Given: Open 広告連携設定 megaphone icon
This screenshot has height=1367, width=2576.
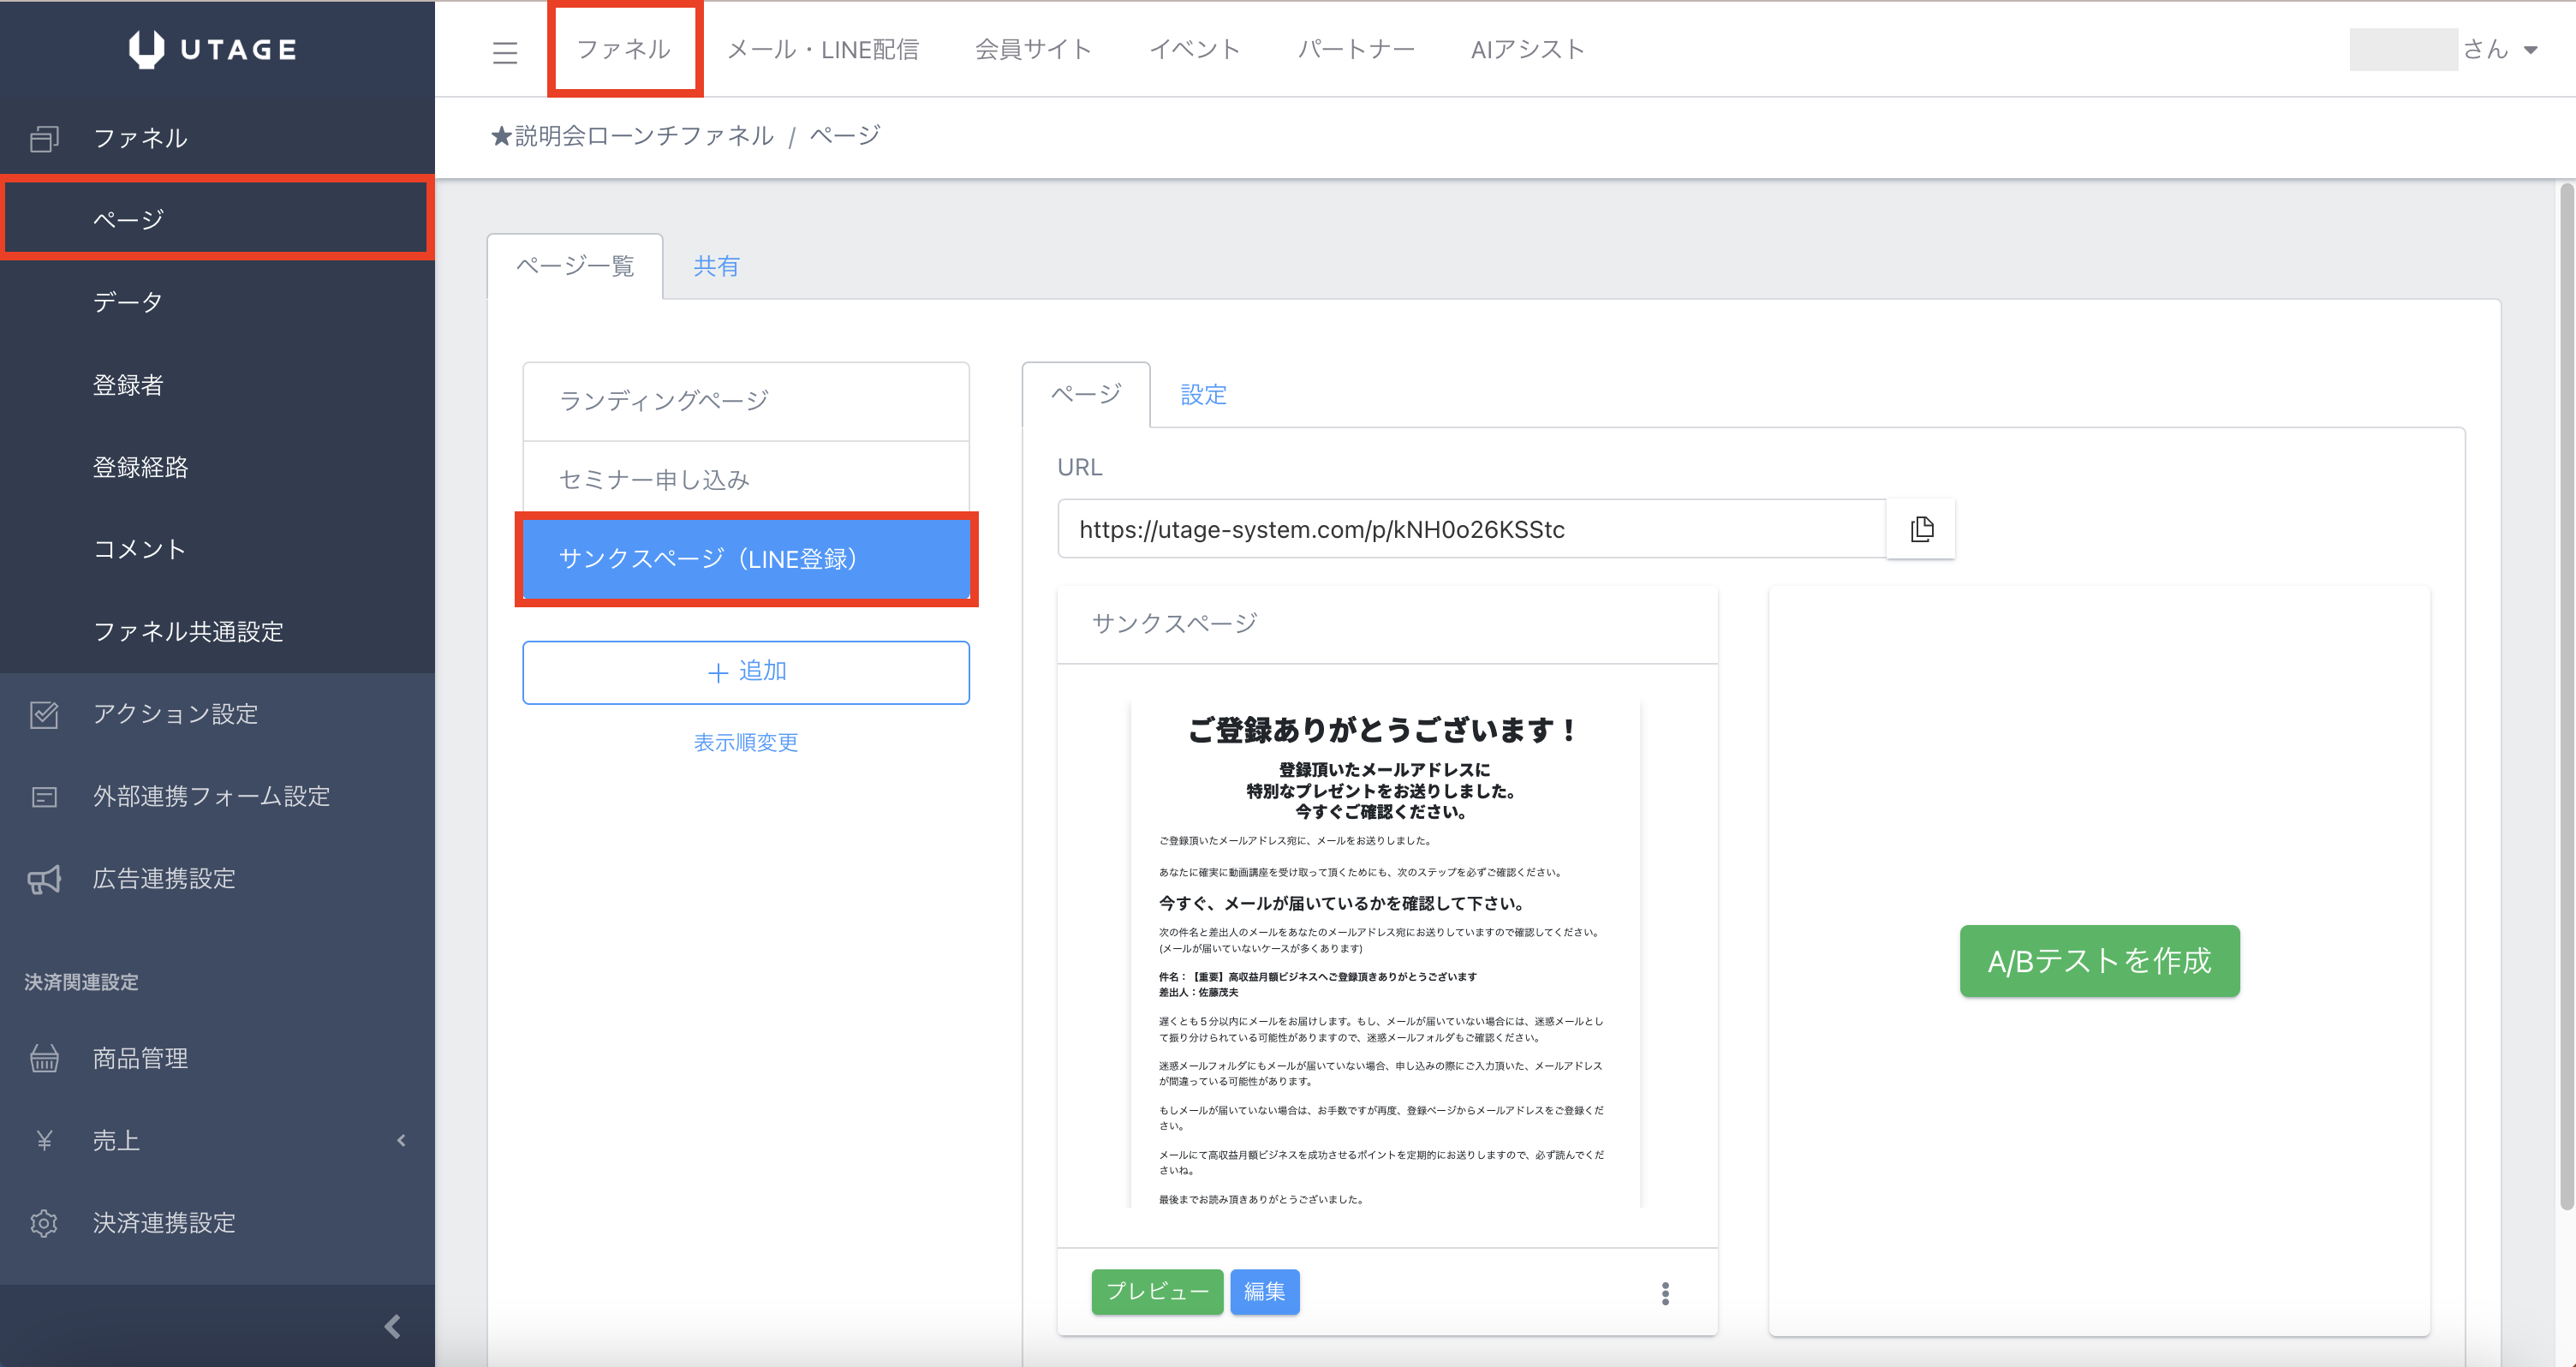Looking at the screenshot, I should 44,879.
